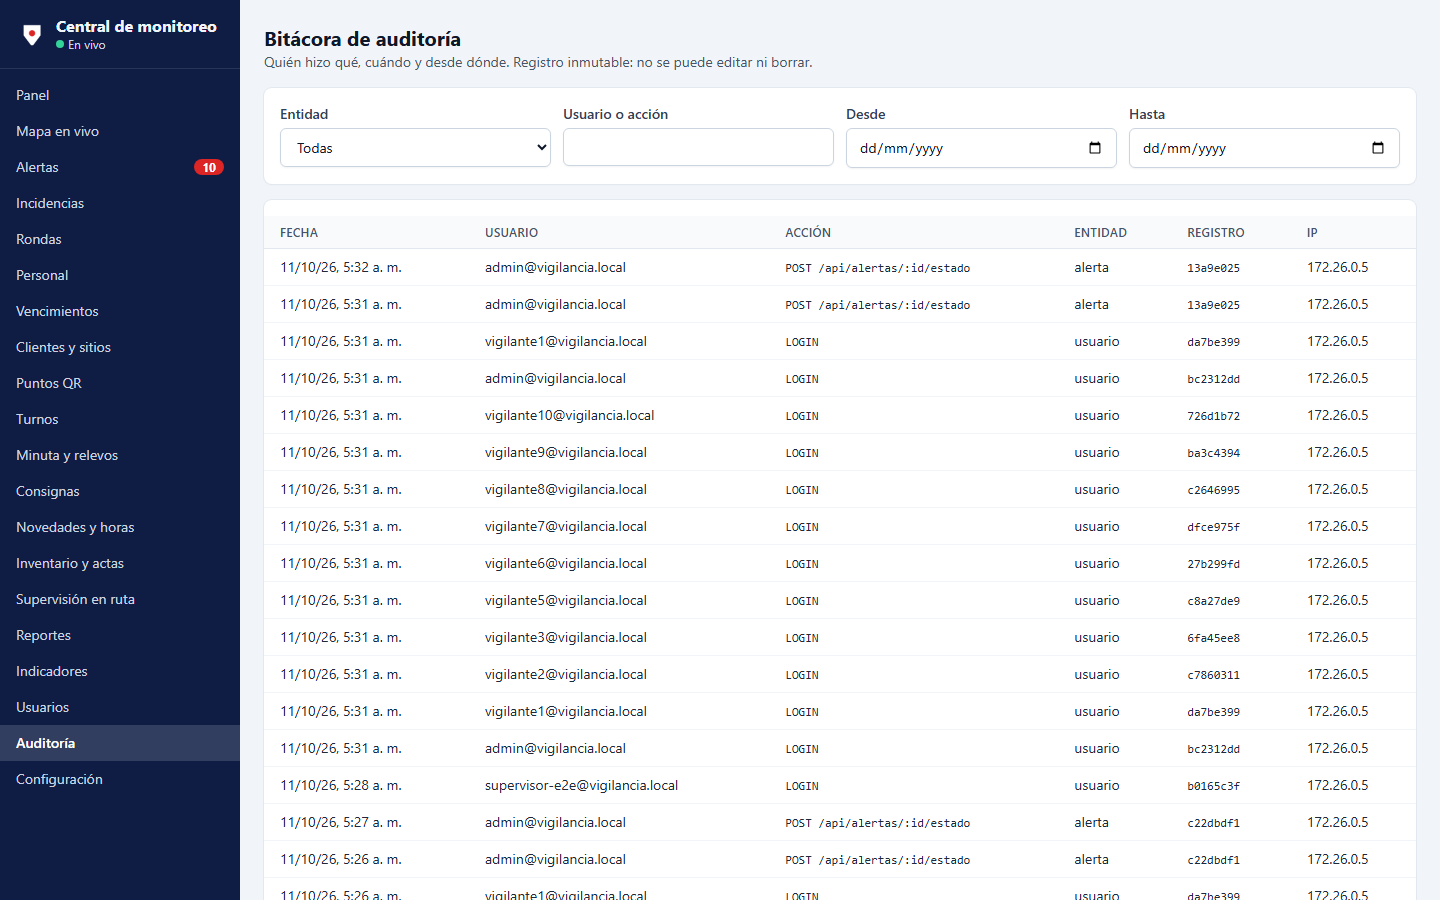Select registro b0165c3f cell

(1213, 786)
